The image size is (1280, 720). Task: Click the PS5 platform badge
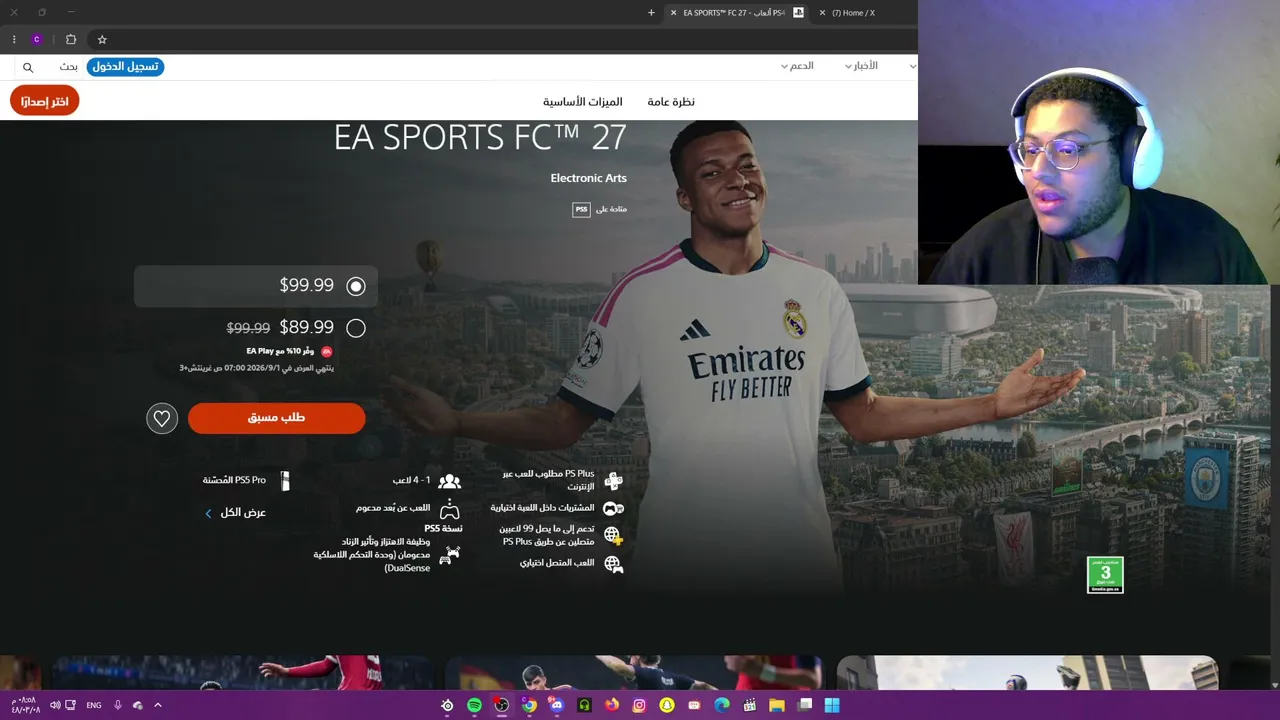tap(581, 209)
